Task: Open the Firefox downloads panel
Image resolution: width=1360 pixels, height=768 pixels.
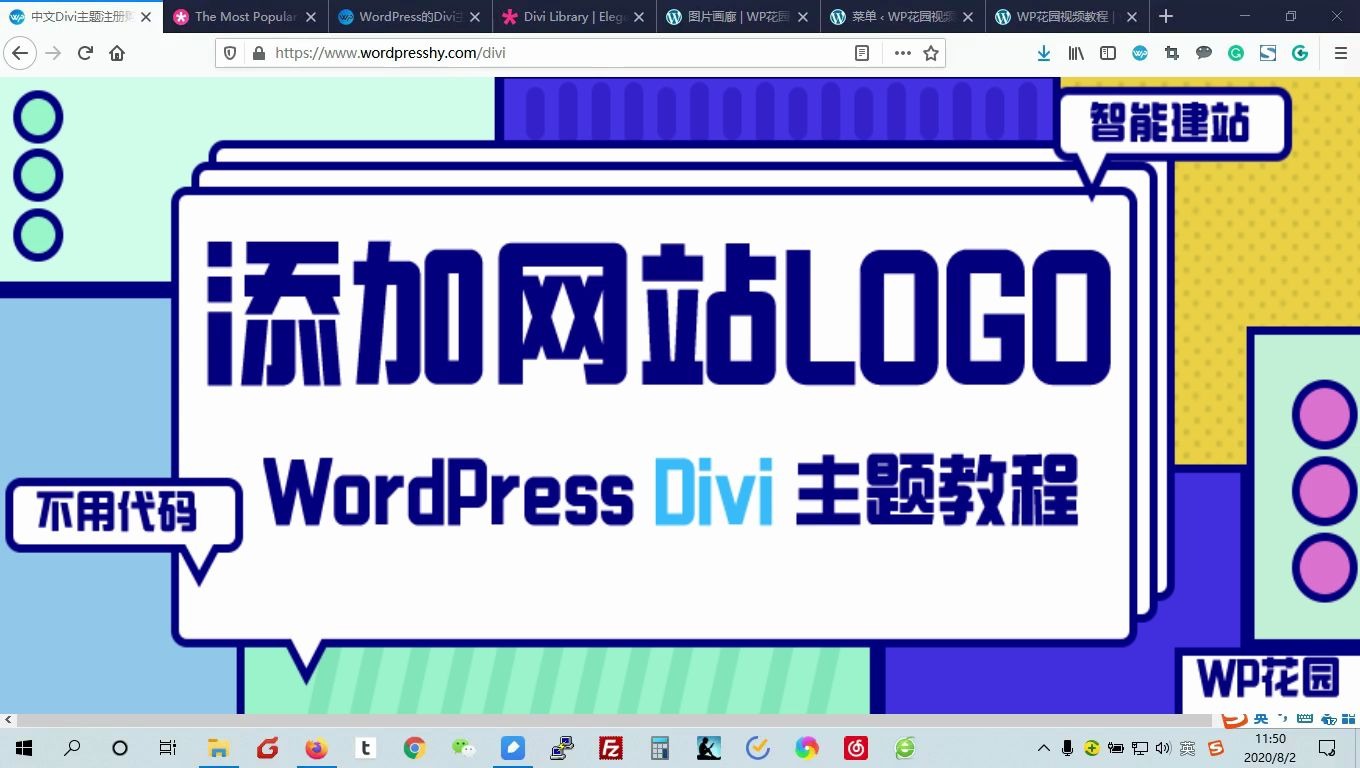Action: (x=1044, y=53)
